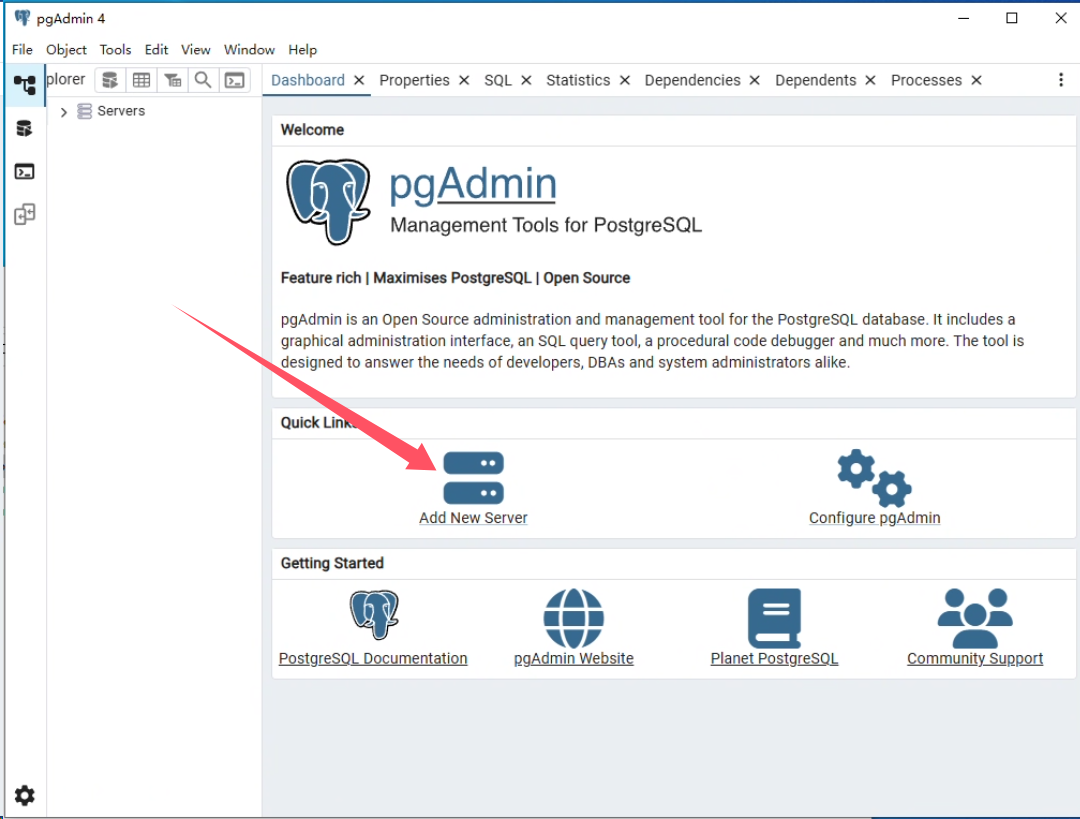Close the Dependencies tab
1080x819 pixels.
click(755, 81)
